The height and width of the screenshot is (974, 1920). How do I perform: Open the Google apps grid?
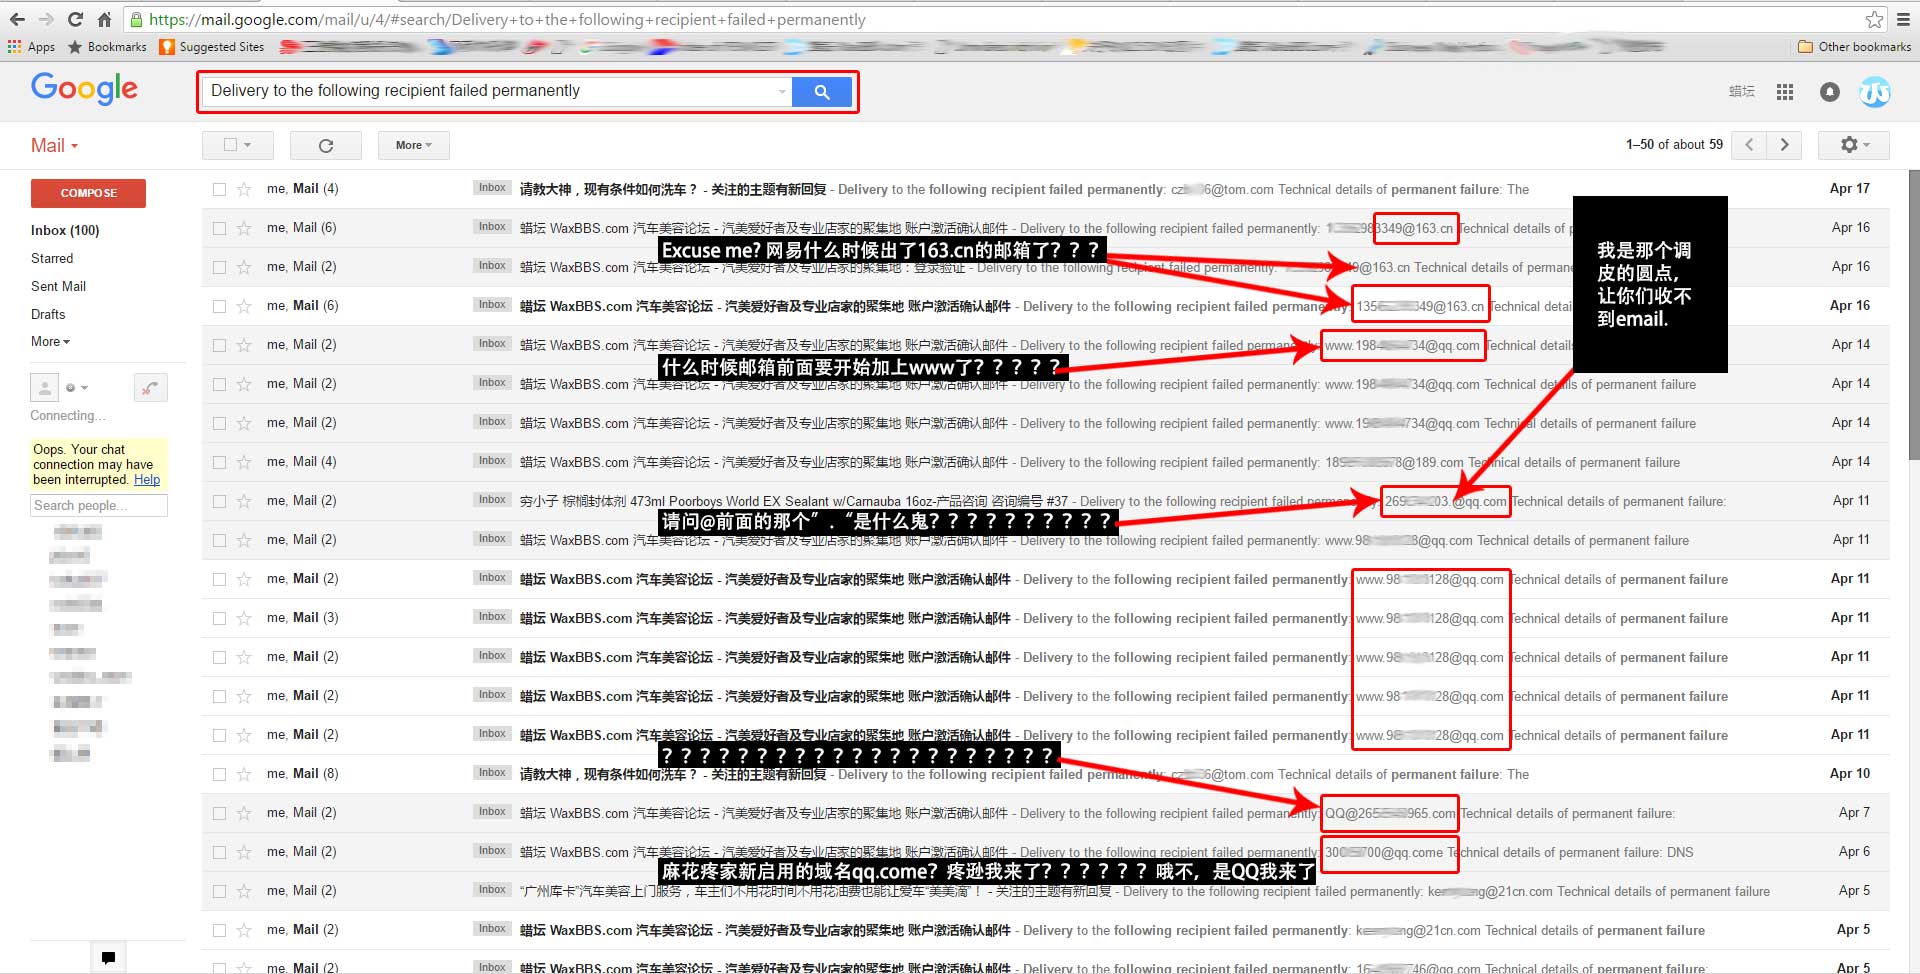[x=1784, y=92]
